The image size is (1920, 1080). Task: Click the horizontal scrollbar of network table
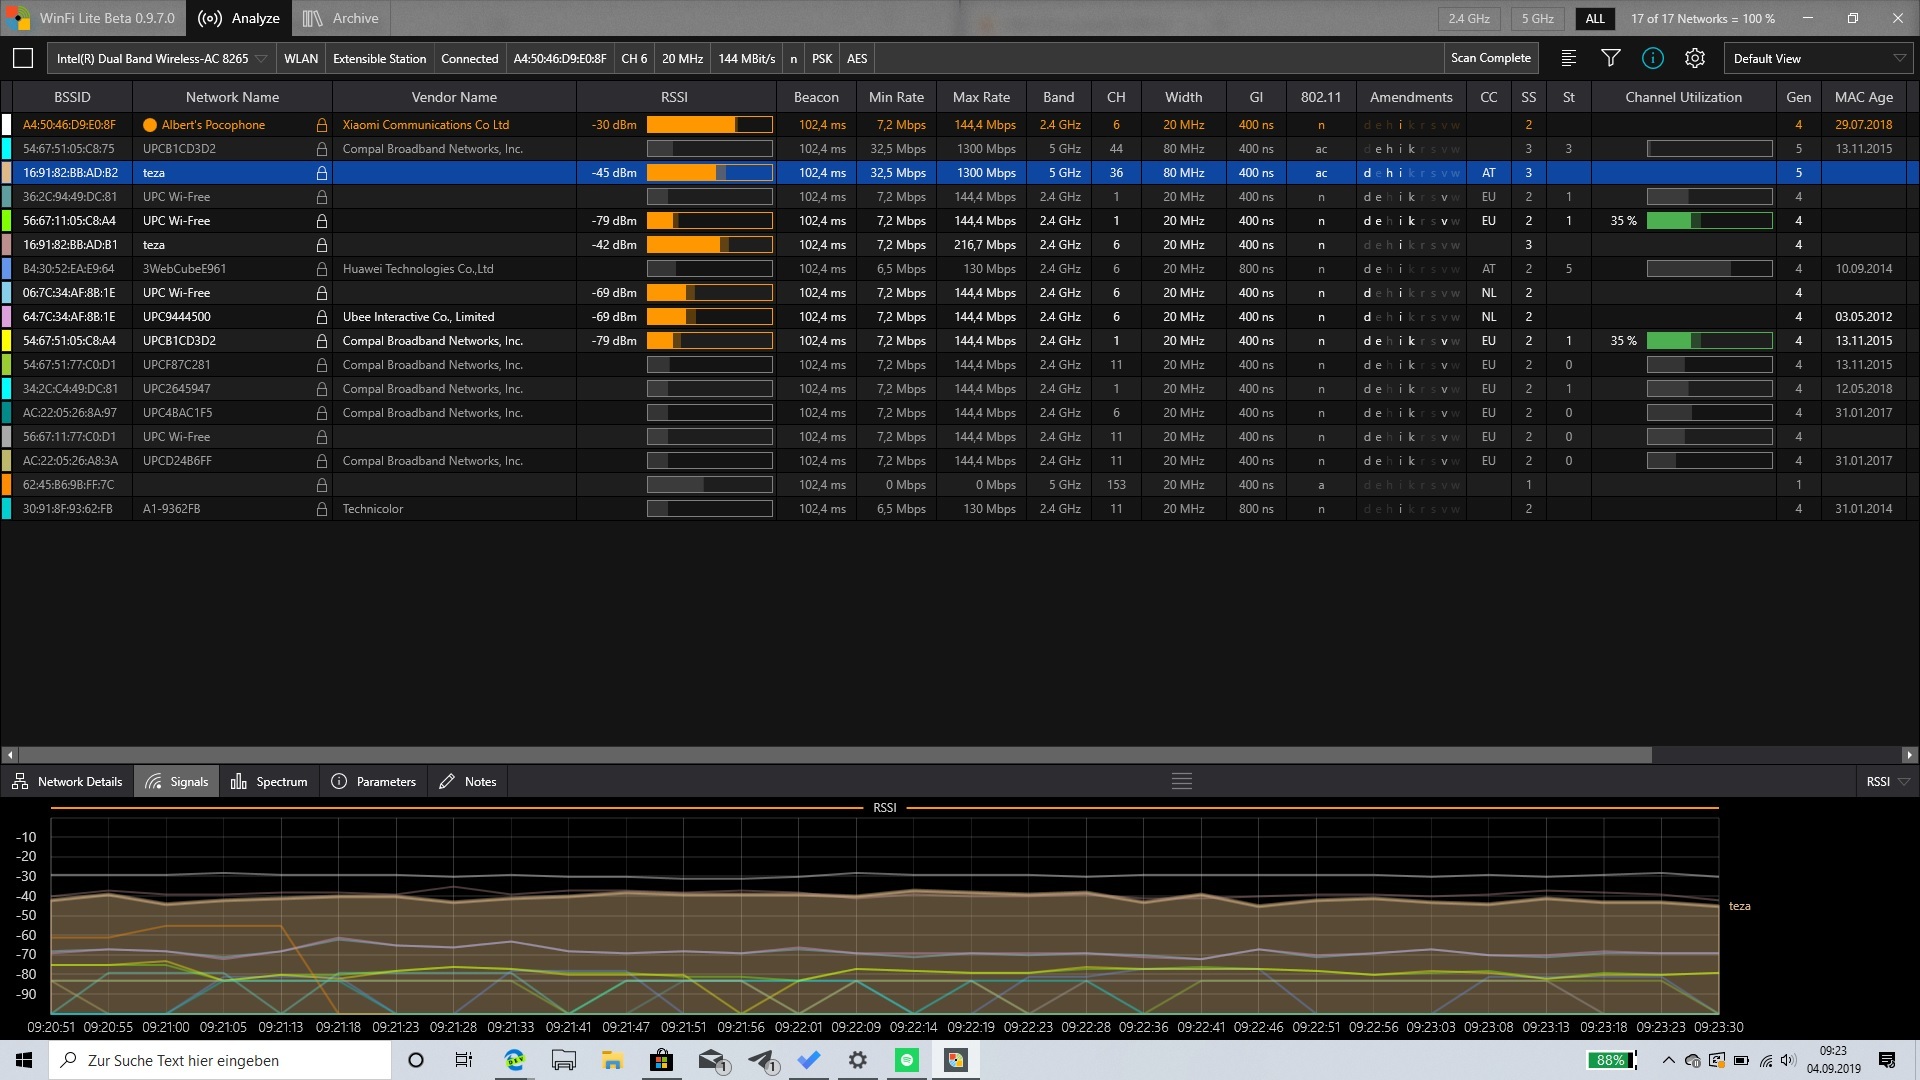point(835,755)
